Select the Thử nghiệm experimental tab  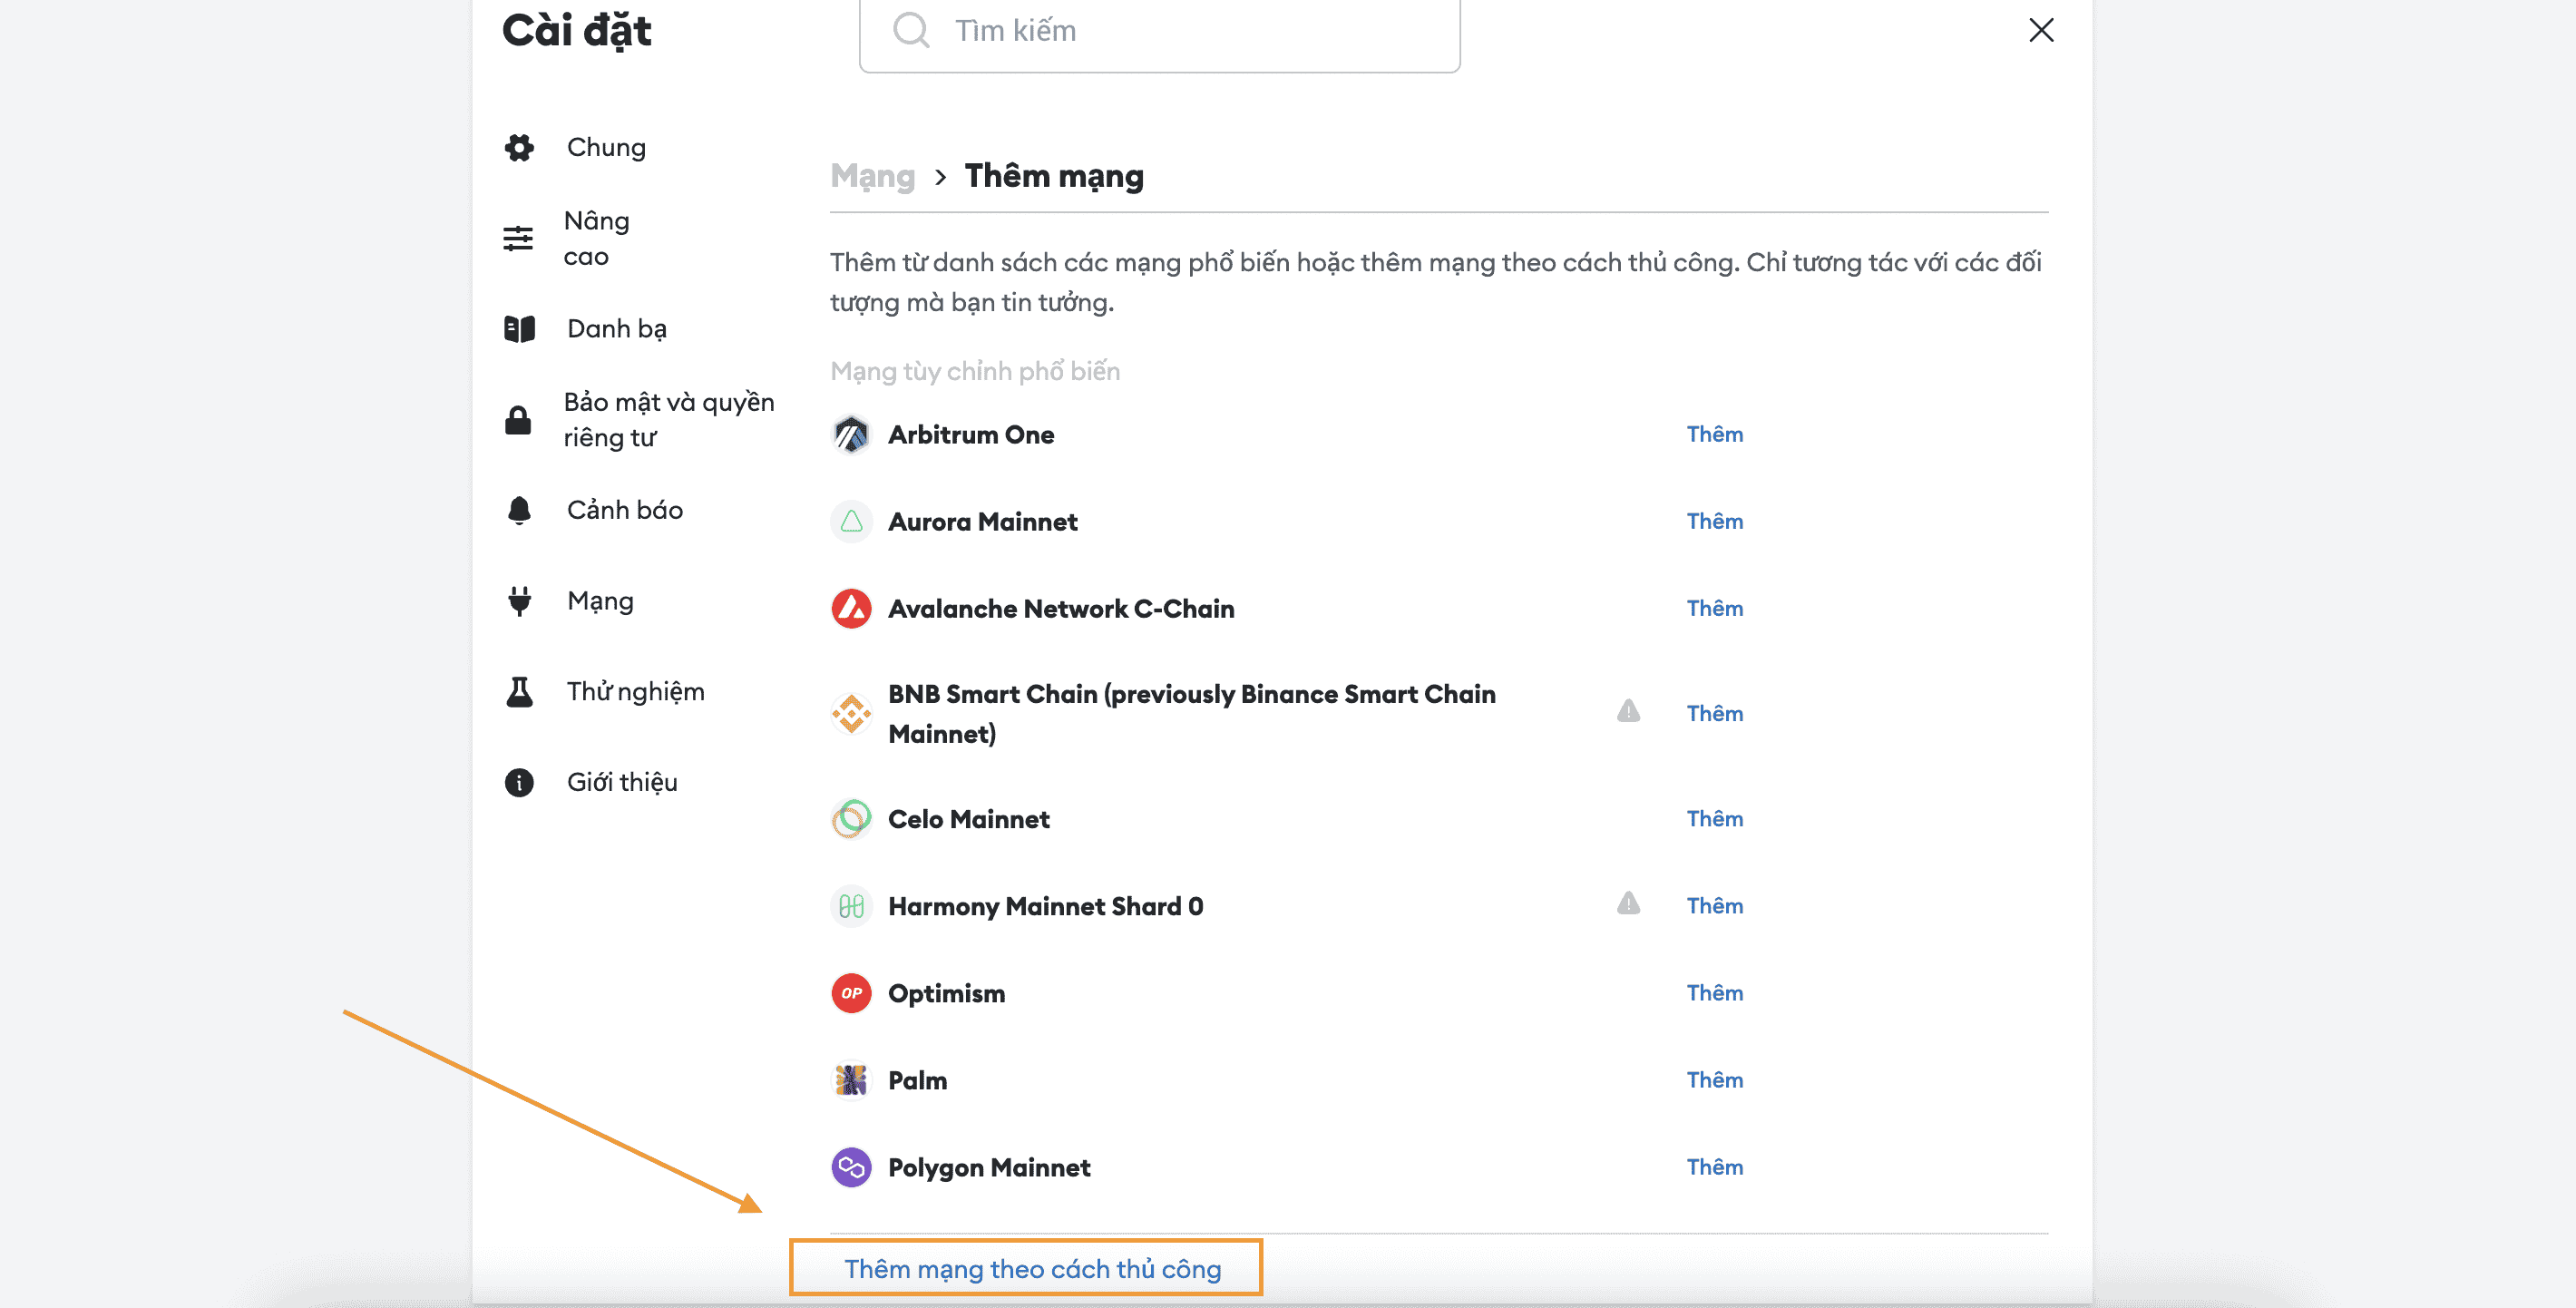pos(635,692)
